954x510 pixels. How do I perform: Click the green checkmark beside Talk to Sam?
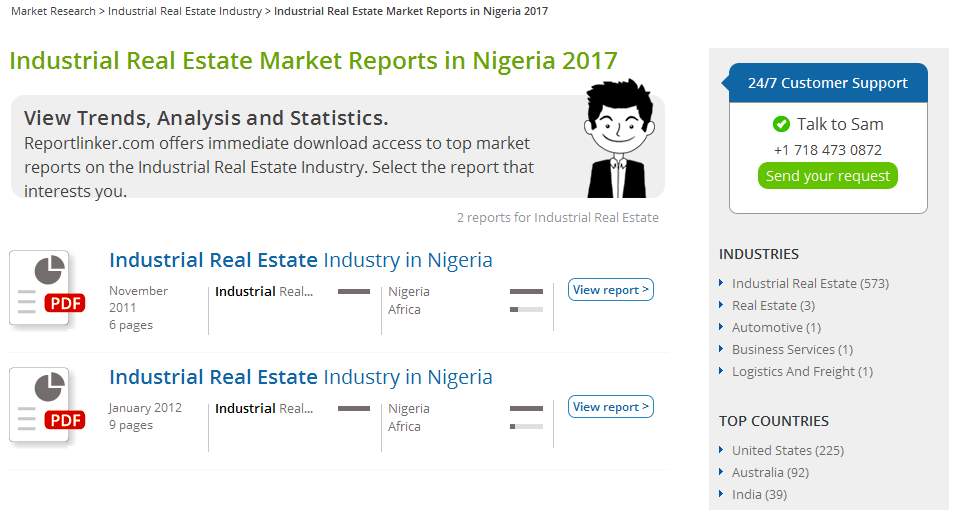tap(781, 124)
